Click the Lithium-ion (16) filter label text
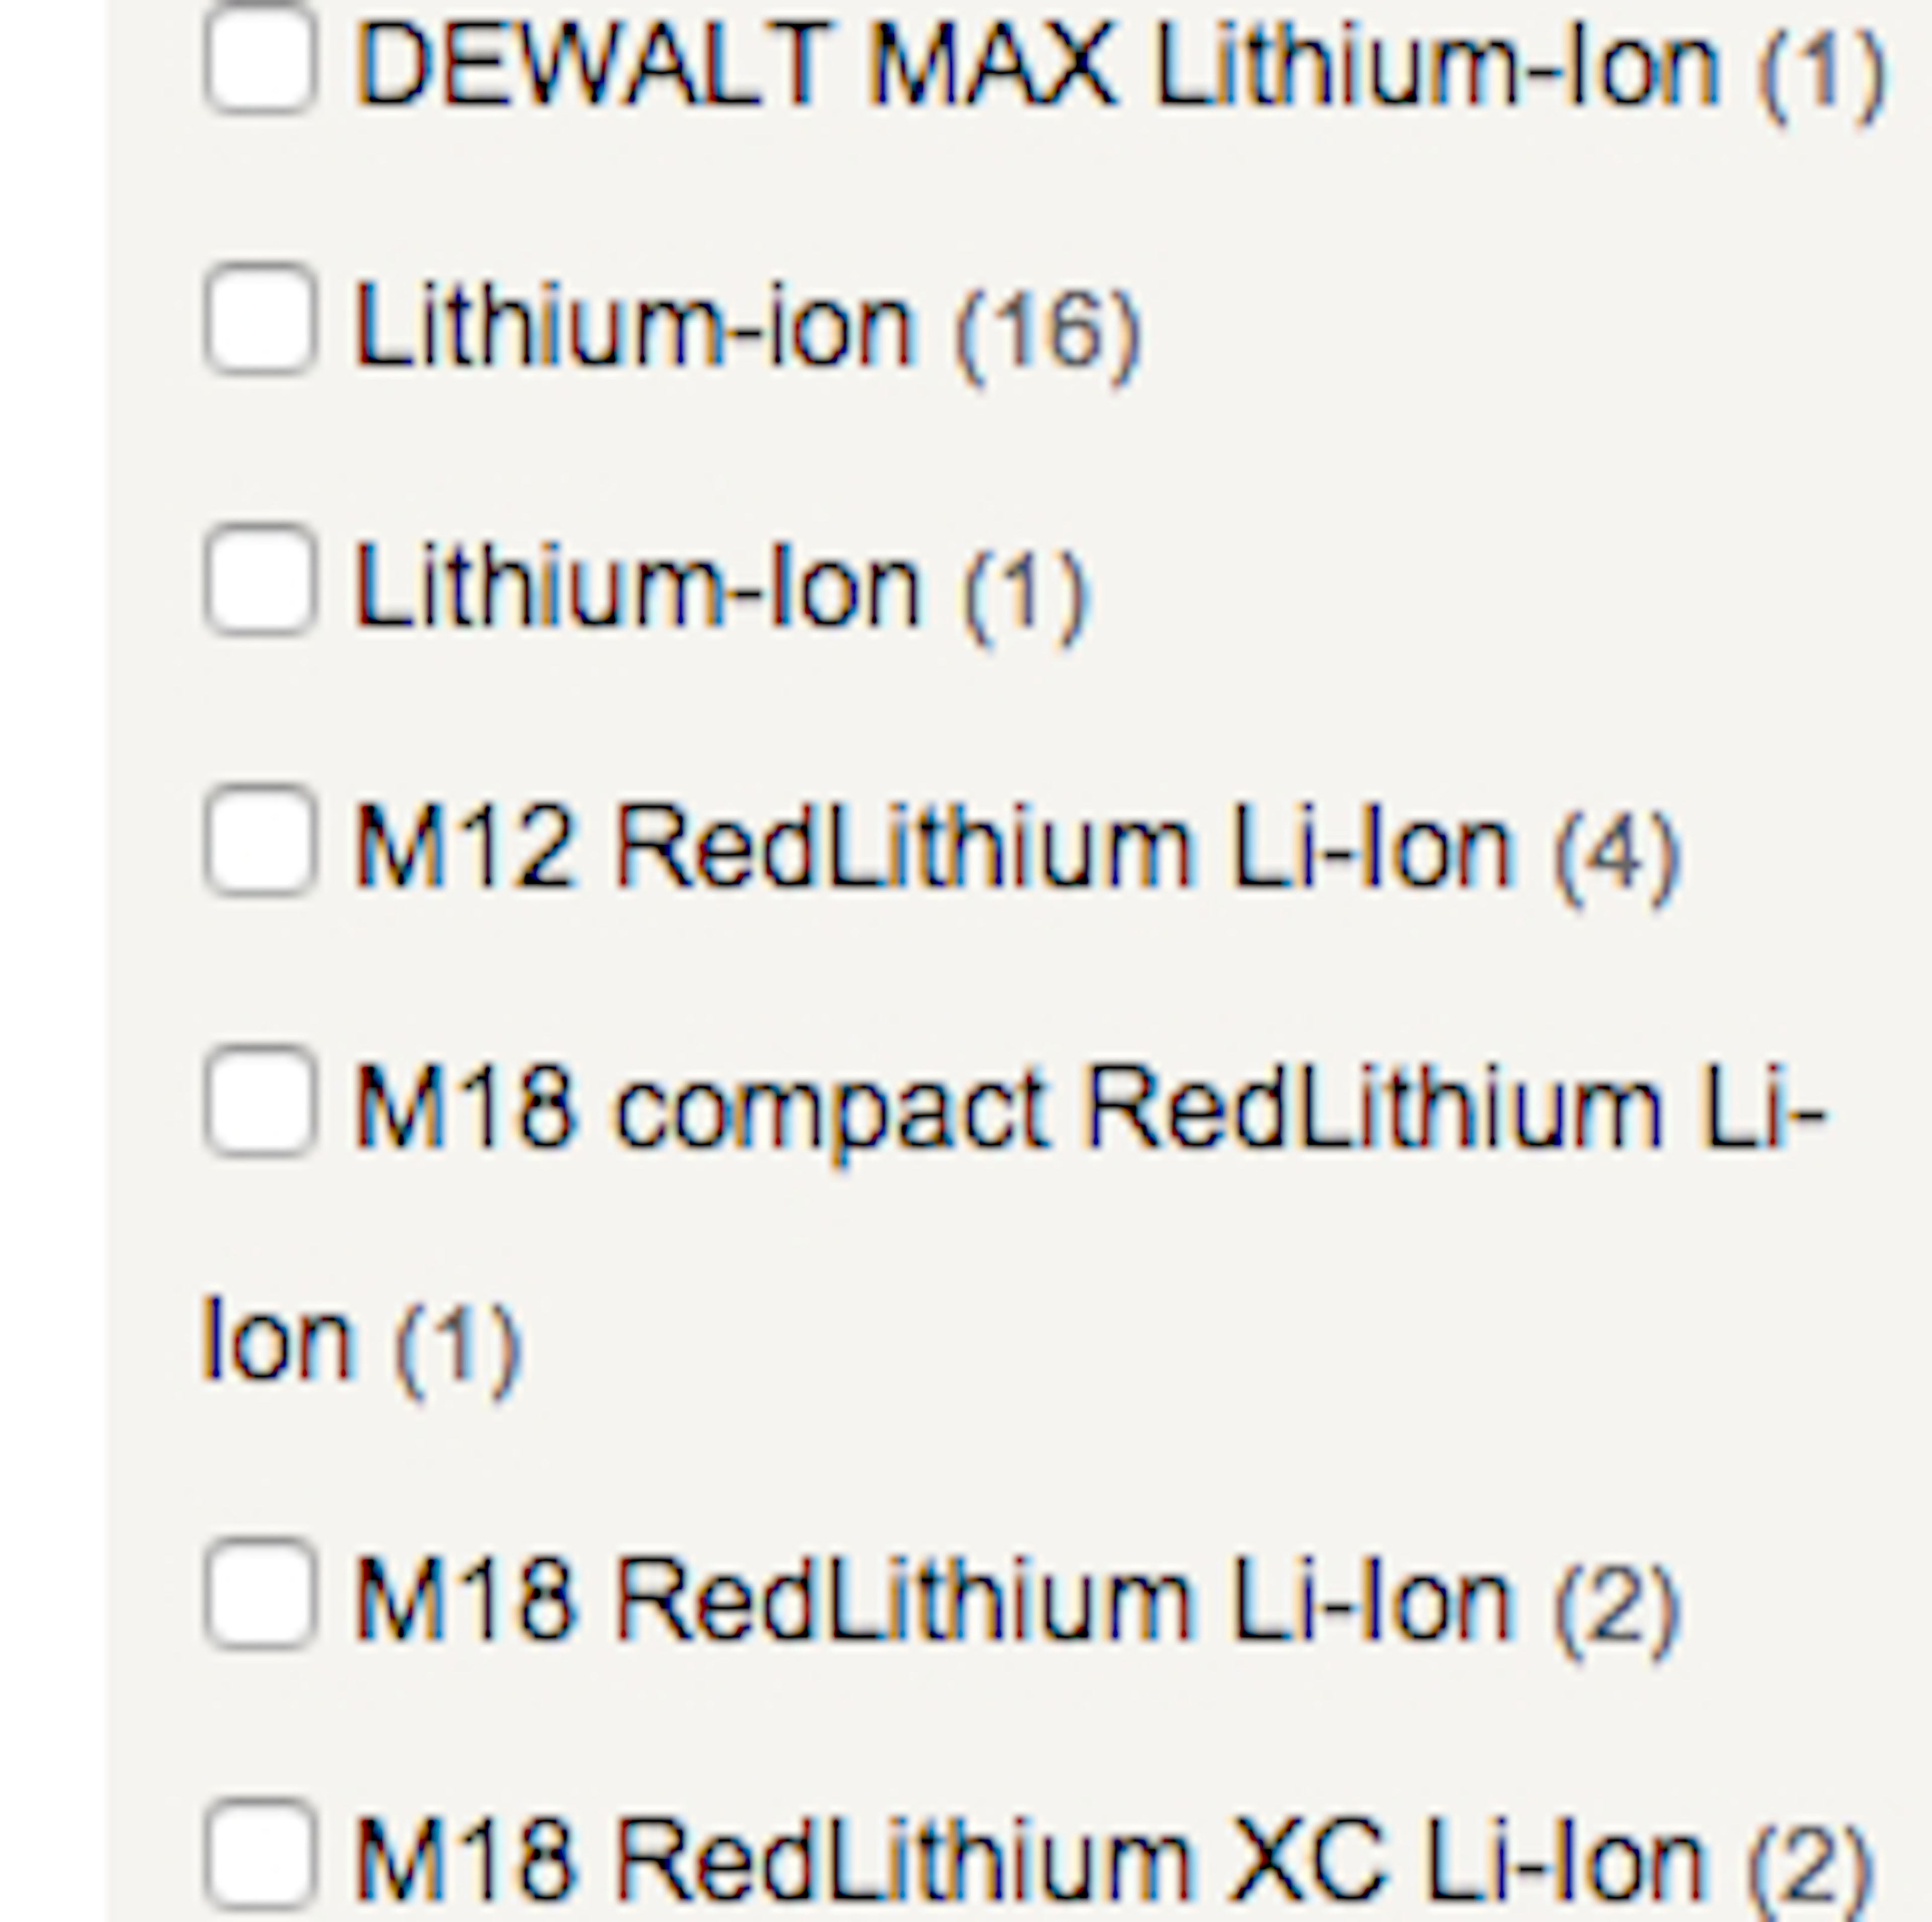The width and height of the screenshot is (1932, 1922). [x=634, y=328]
